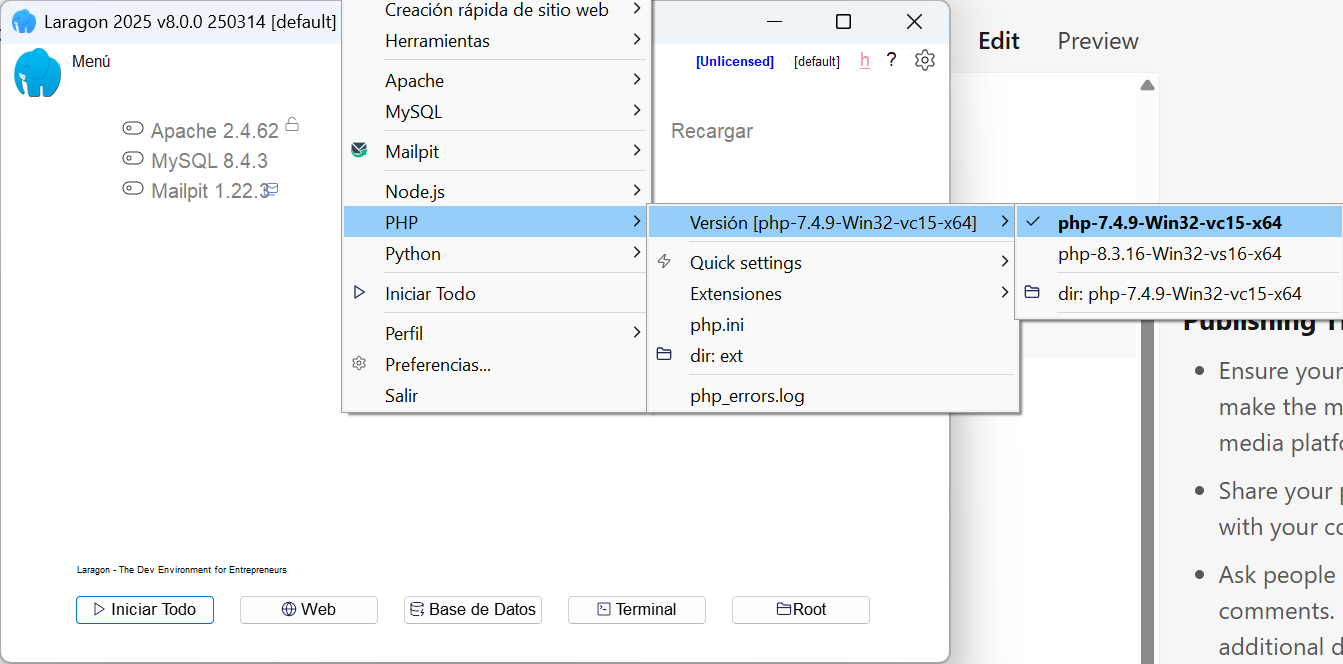
Task: Click the Apache 2.4.62 service name
Action: 215,131
